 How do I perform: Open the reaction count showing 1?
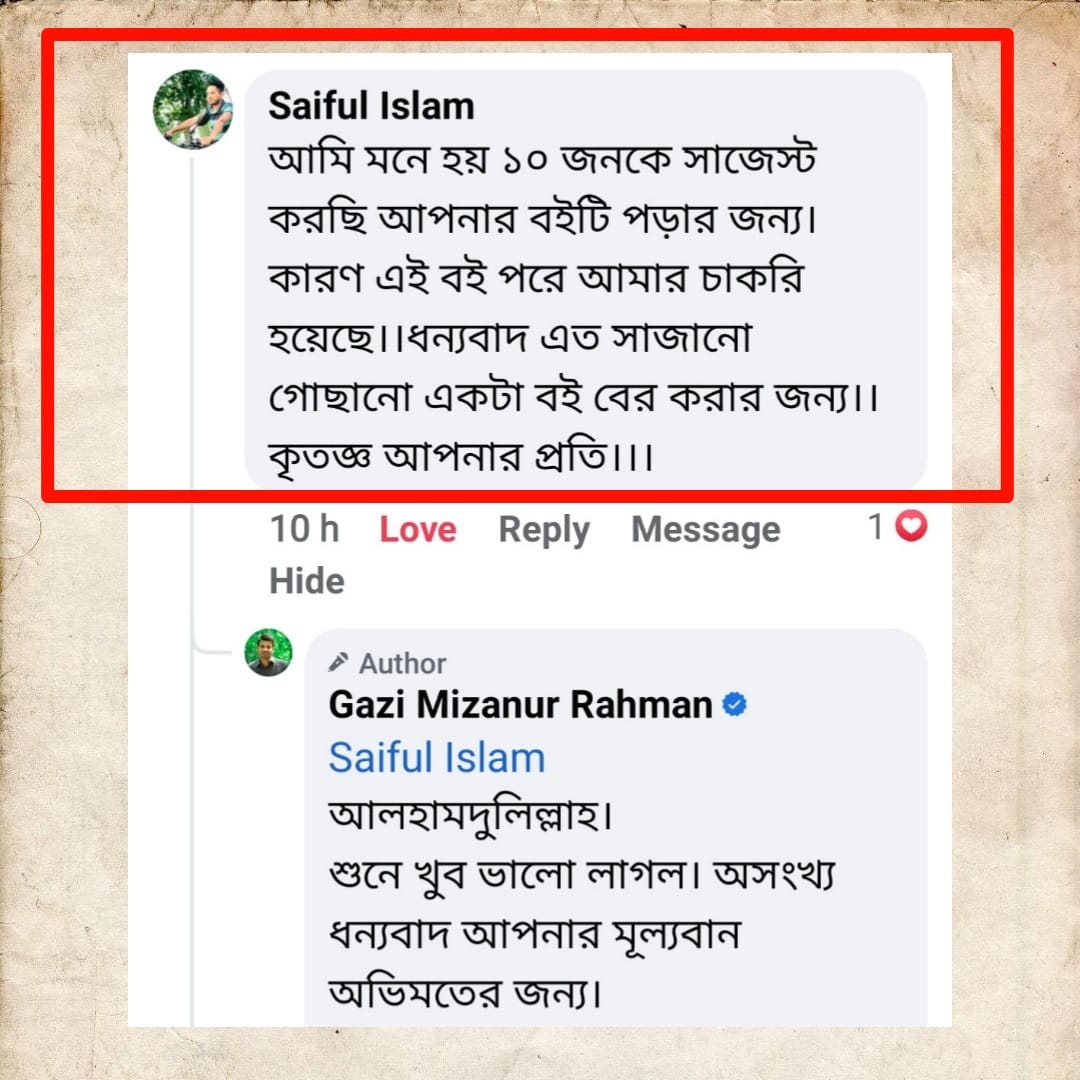[876, 527]
